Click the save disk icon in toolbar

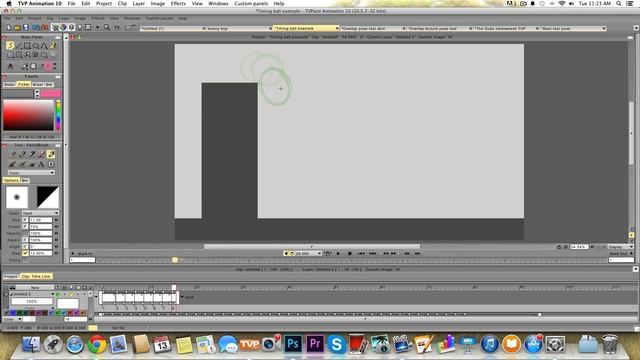coord(26,27)
